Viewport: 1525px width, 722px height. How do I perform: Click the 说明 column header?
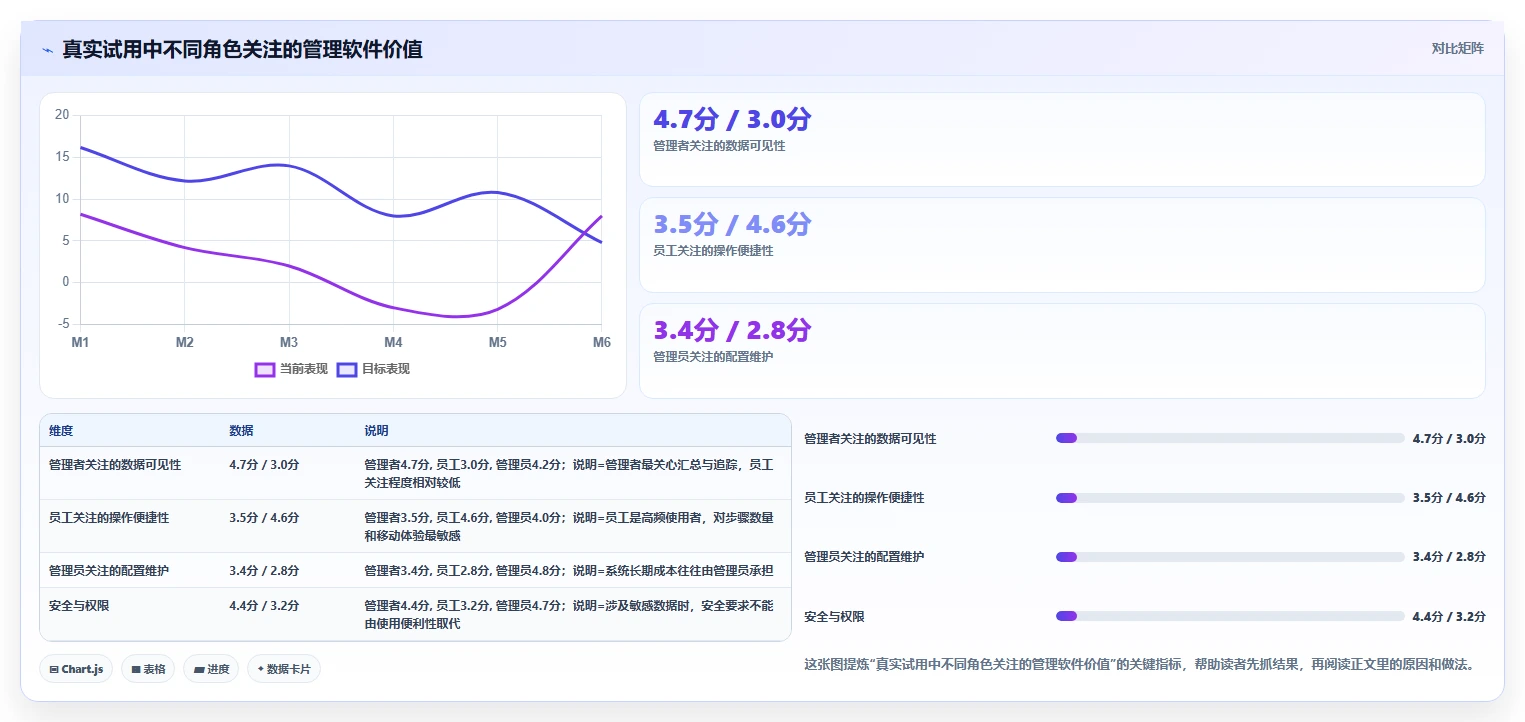[376, 431]
